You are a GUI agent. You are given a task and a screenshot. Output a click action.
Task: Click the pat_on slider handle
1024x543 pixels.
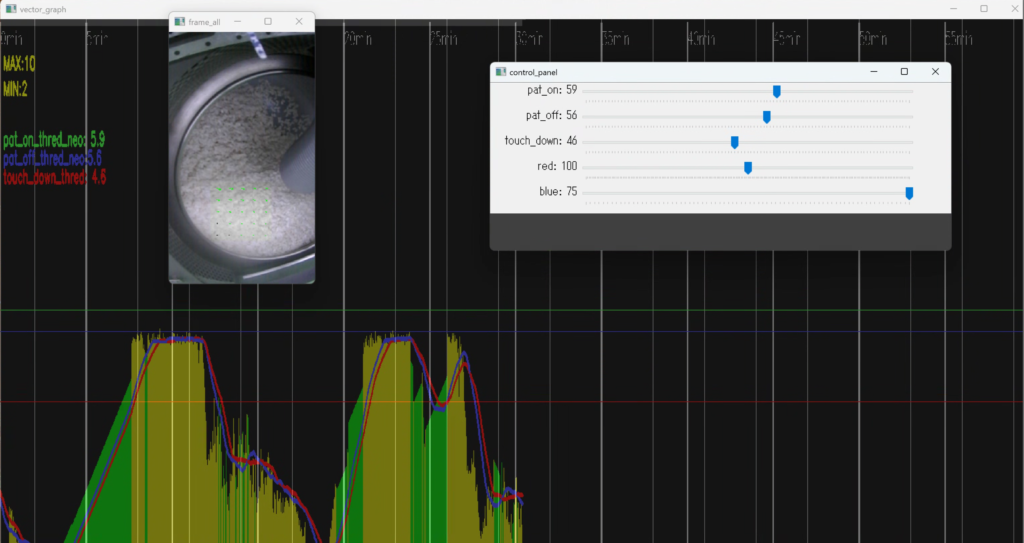776,92
